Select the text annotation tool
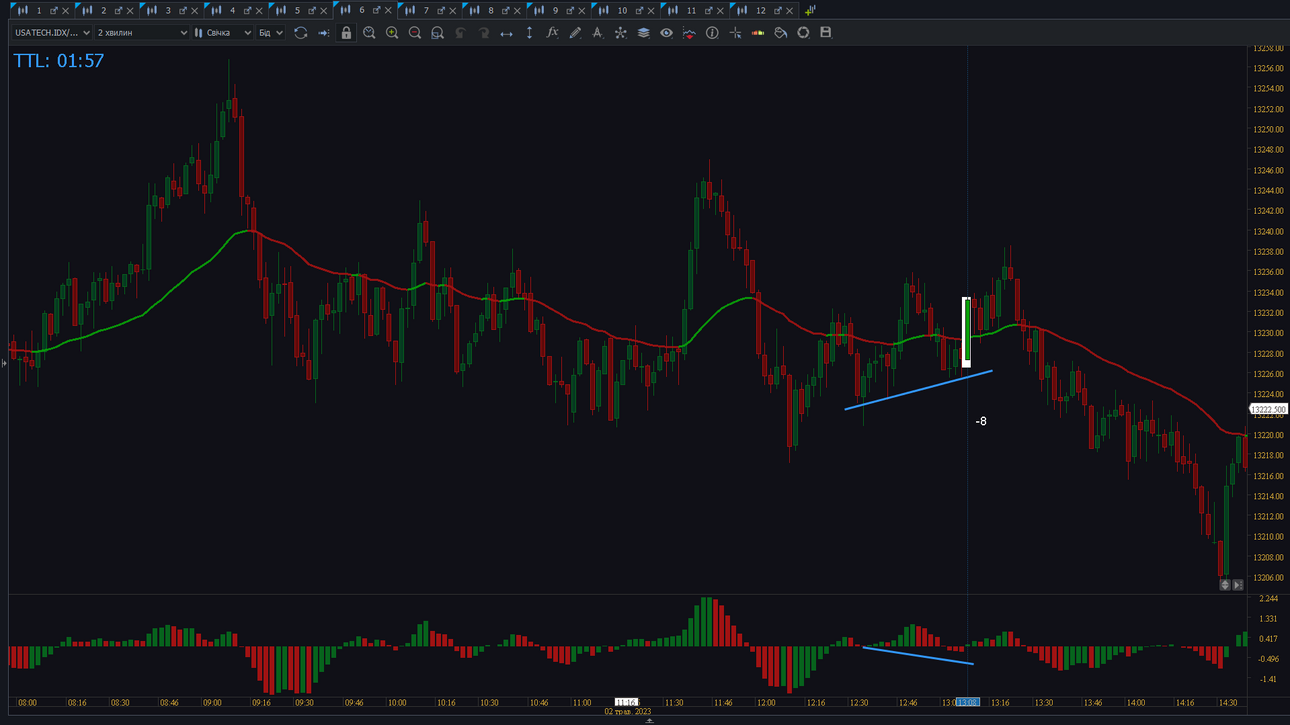 597,33
